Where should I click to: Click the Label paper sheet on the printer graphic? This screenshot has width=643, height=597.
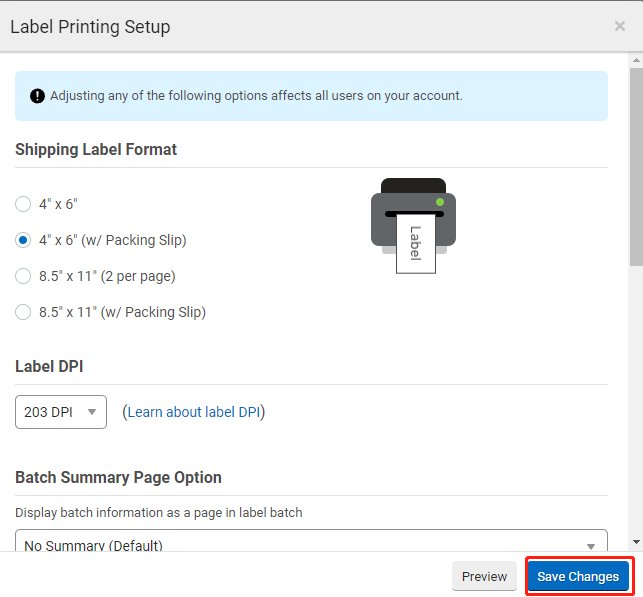pos(415,243)
